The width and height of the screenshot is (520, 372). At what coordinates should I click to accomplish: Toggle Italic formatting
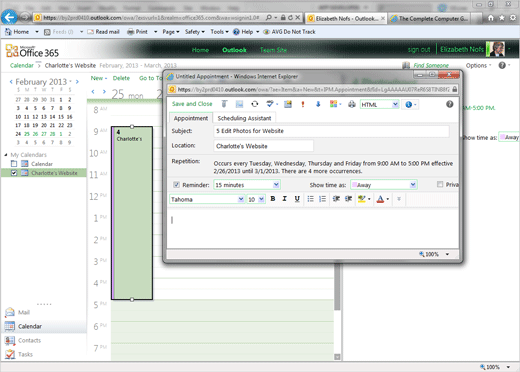284,199
